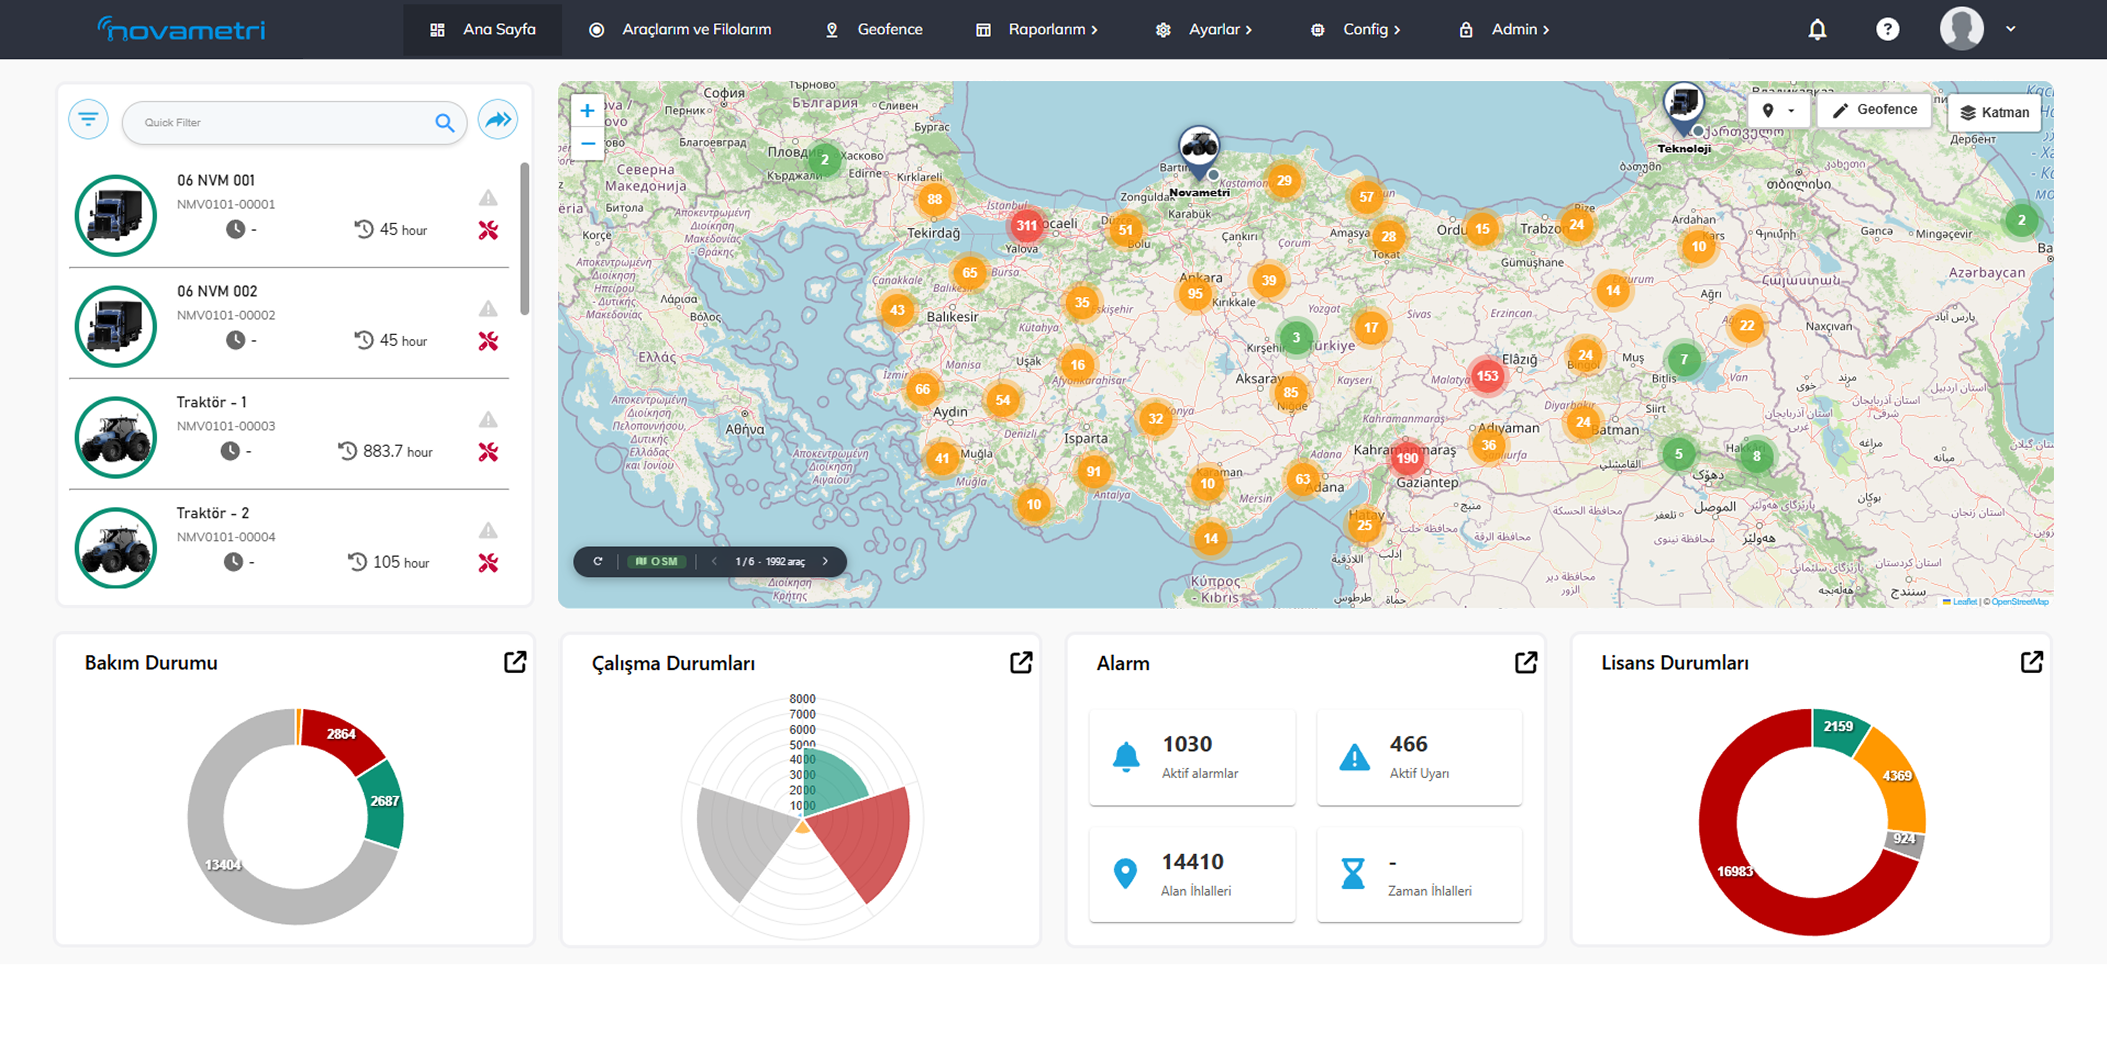Click the help question-mark icon
The height and width of the screenshot is (1042, 2107).
pos(1888,29)
